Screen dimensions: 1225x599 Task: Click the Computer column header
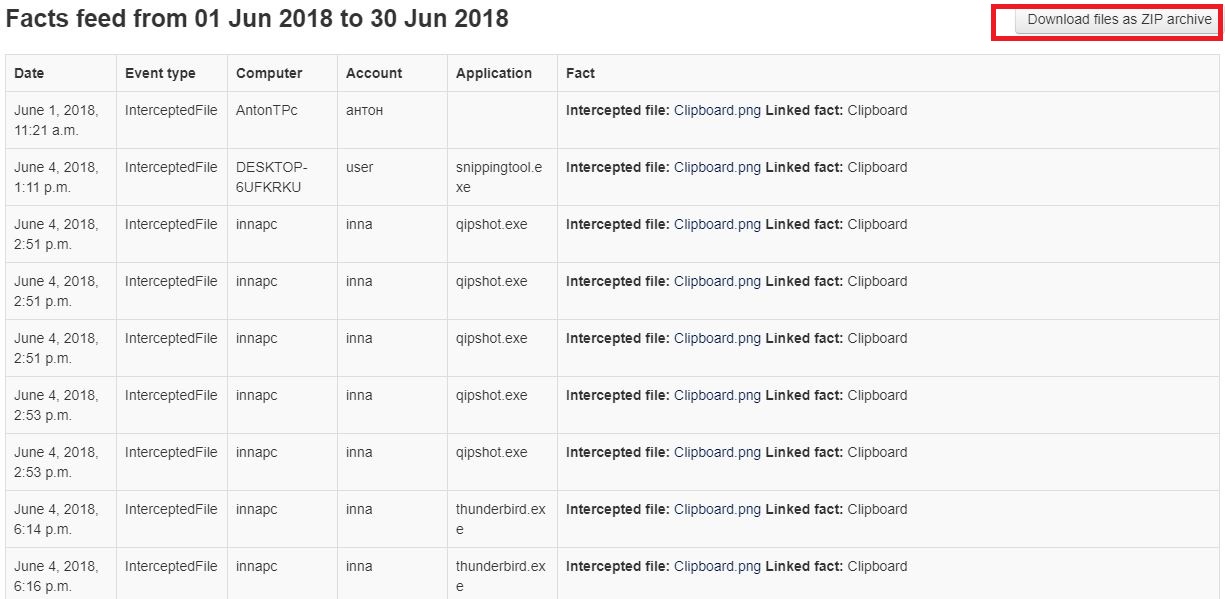point(269,74)
